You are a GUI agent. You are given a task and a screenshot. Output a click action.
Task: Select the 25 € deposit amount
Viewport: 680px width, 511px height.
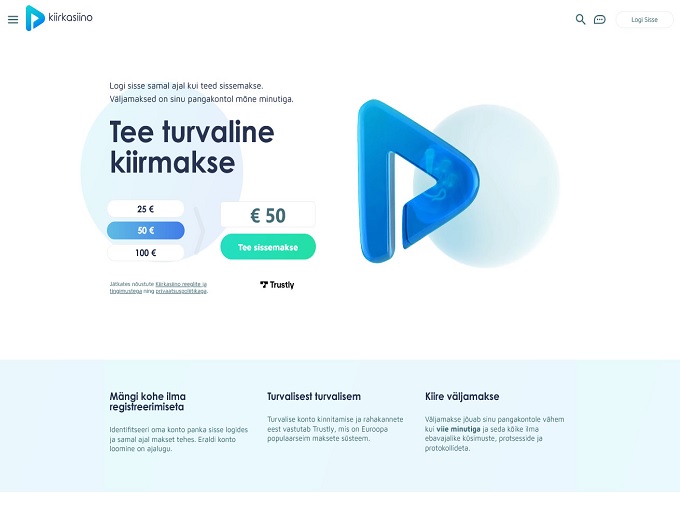[x=146, y=209]
